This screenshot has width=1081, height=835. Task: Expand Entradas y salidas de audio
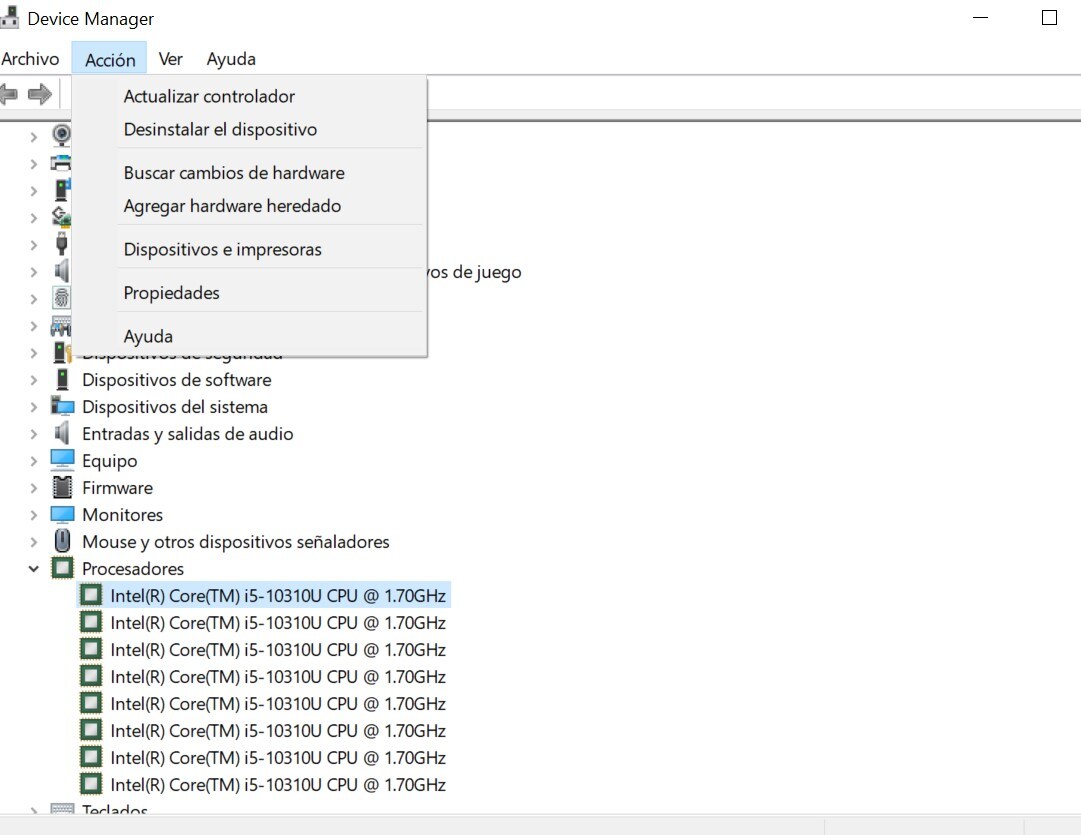33,434
